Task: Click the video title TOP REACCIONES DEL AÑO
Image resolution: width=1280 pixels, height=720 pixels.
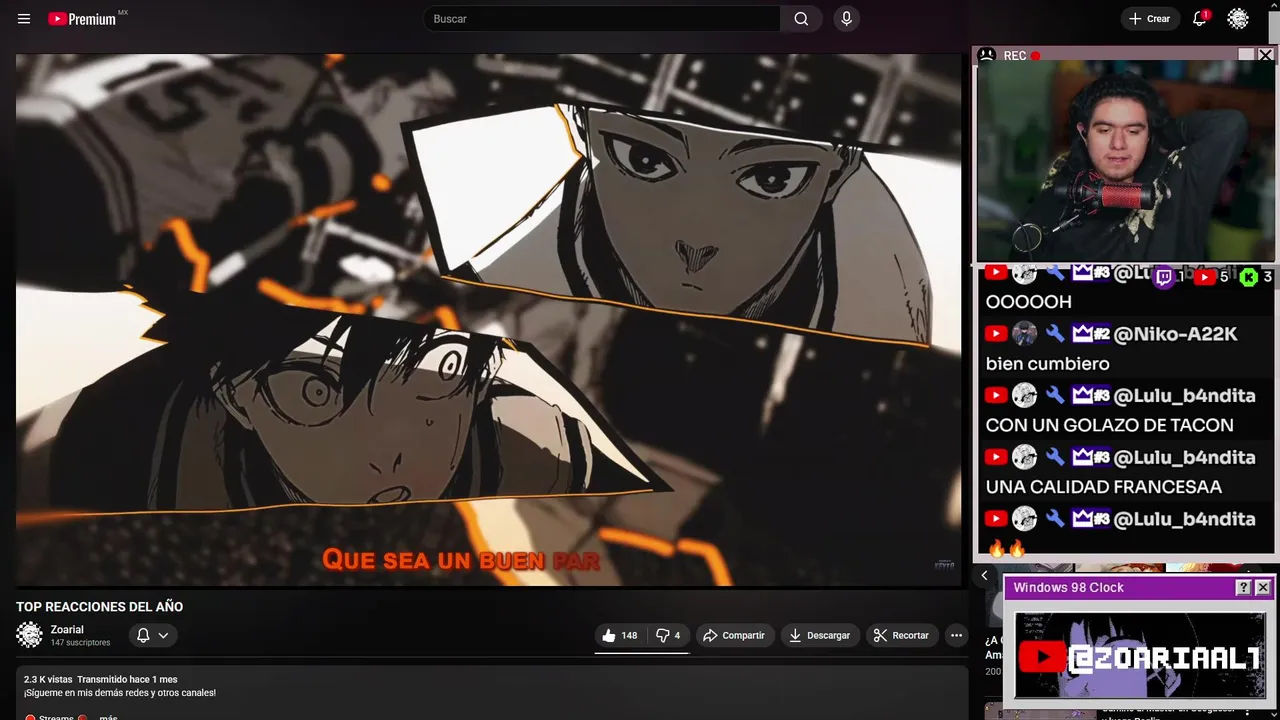Action: tap(99, 607)
